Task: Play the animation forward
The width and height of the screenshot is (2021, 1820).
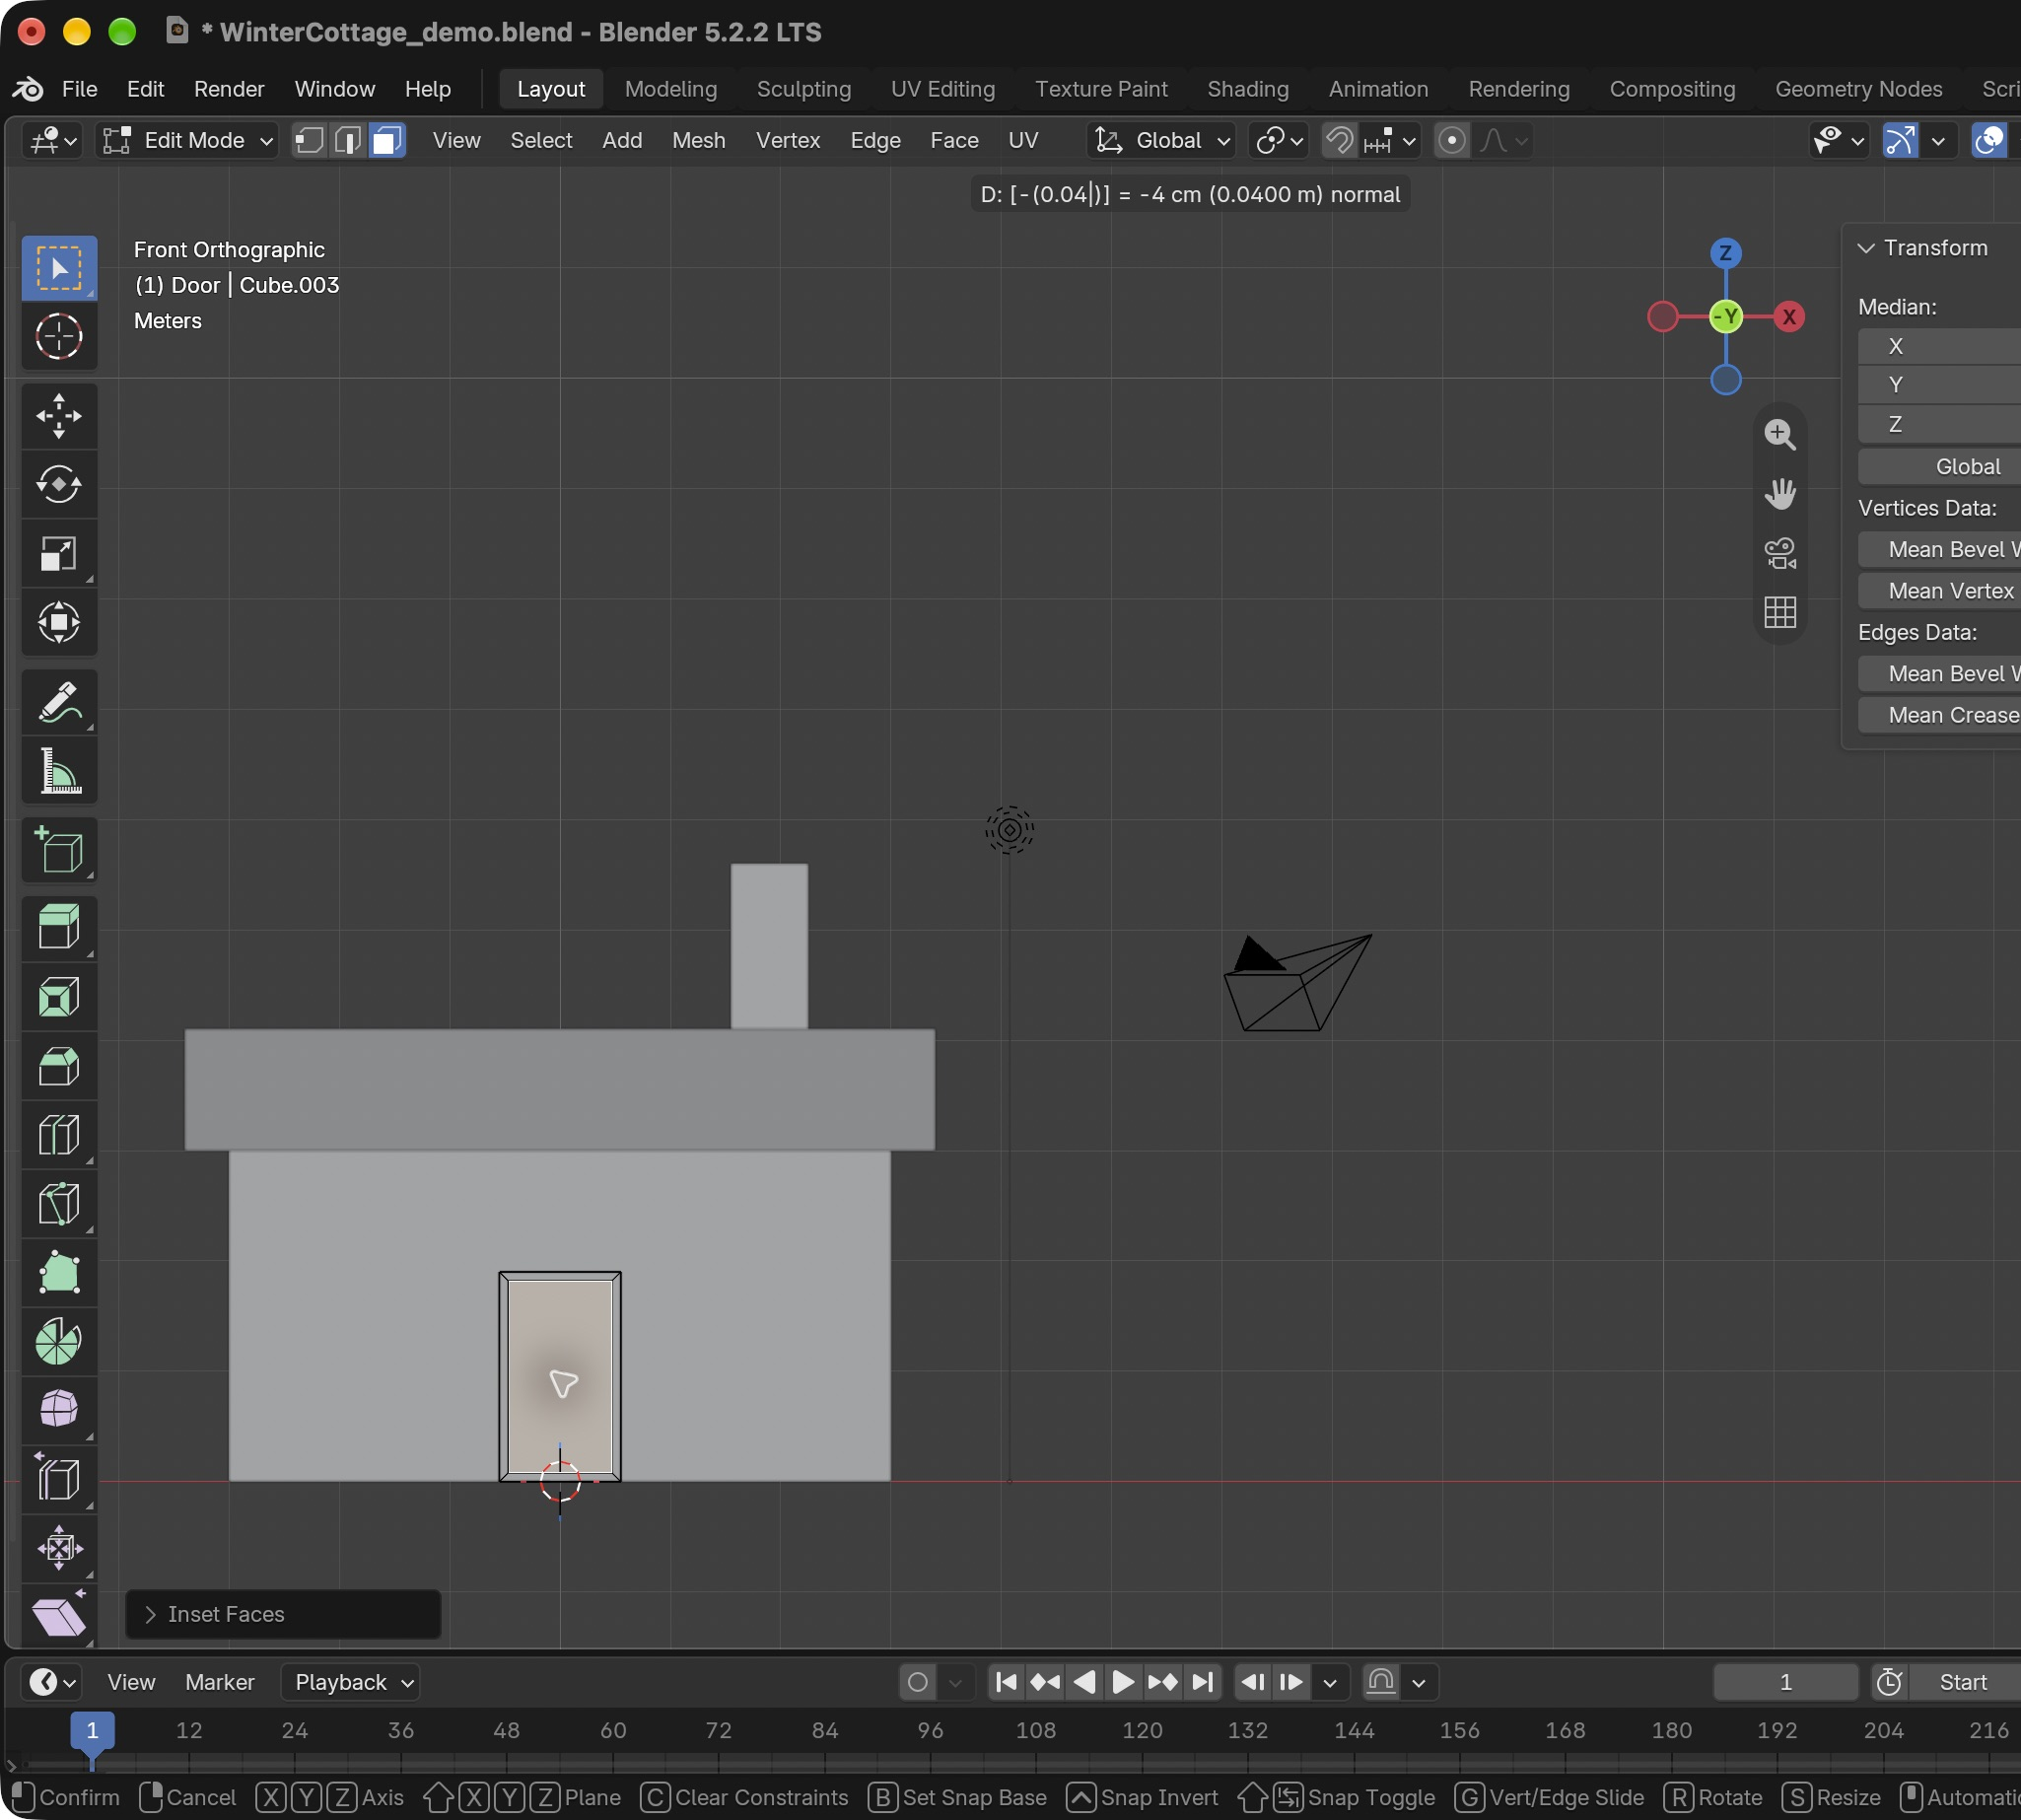Action: pos(1123,1682)
